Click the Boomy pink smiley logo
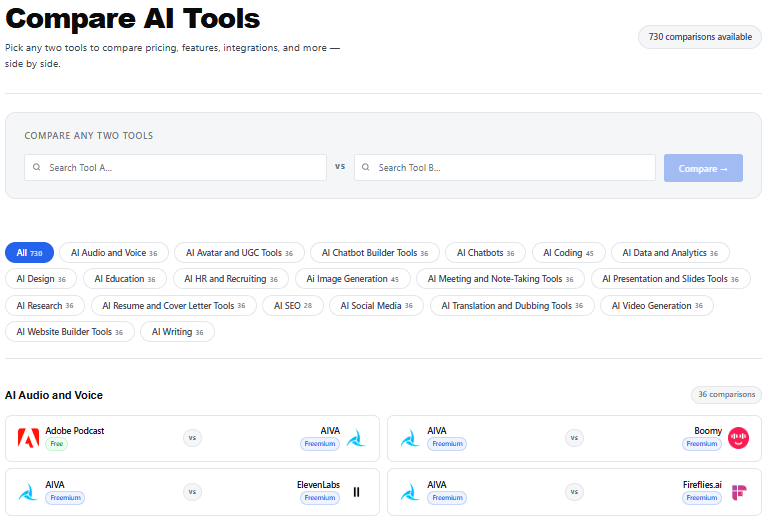The image size is (783, 522). point(738,438)
